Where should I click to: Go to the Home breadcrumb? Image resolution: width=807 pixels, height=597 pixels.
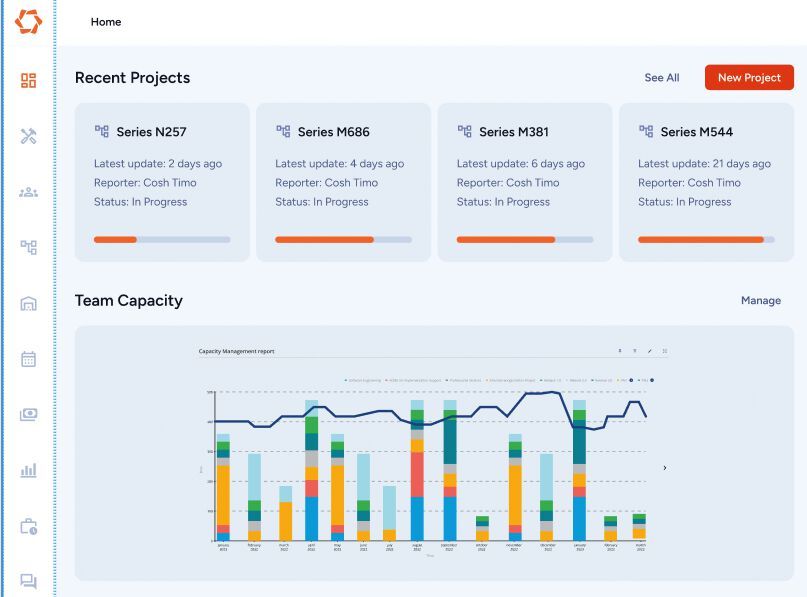click(106, 22)
